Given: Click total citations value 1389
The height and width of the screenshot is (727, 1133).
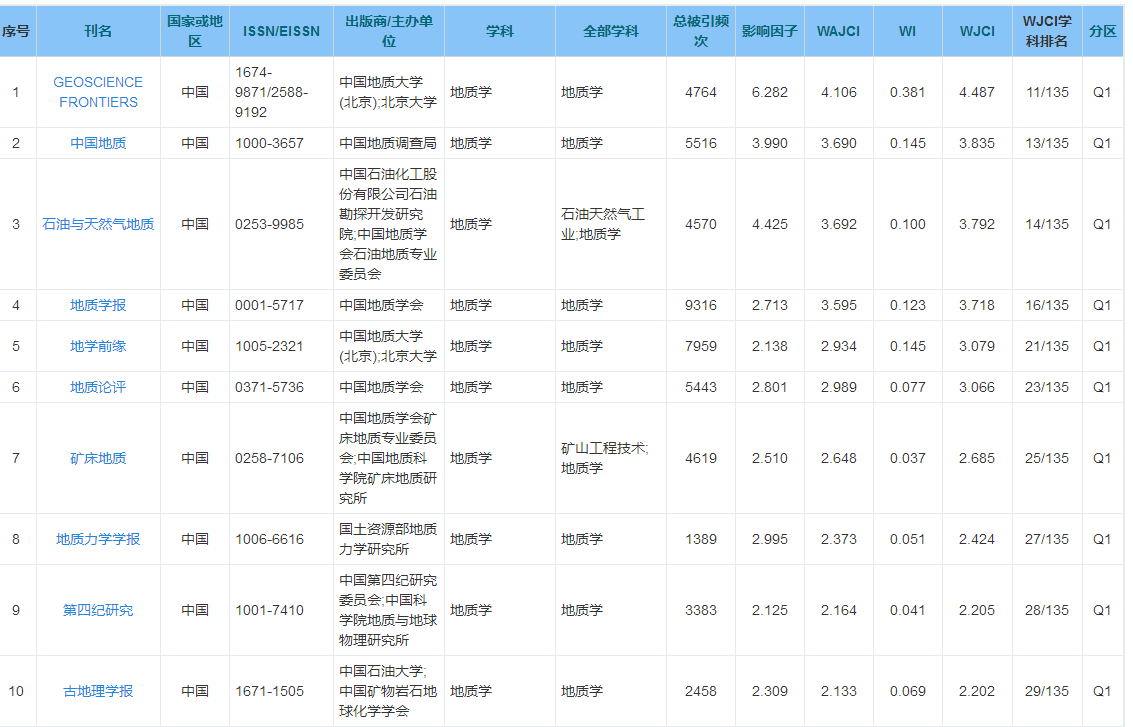Looking at the screenshot, I should (701, 539).
